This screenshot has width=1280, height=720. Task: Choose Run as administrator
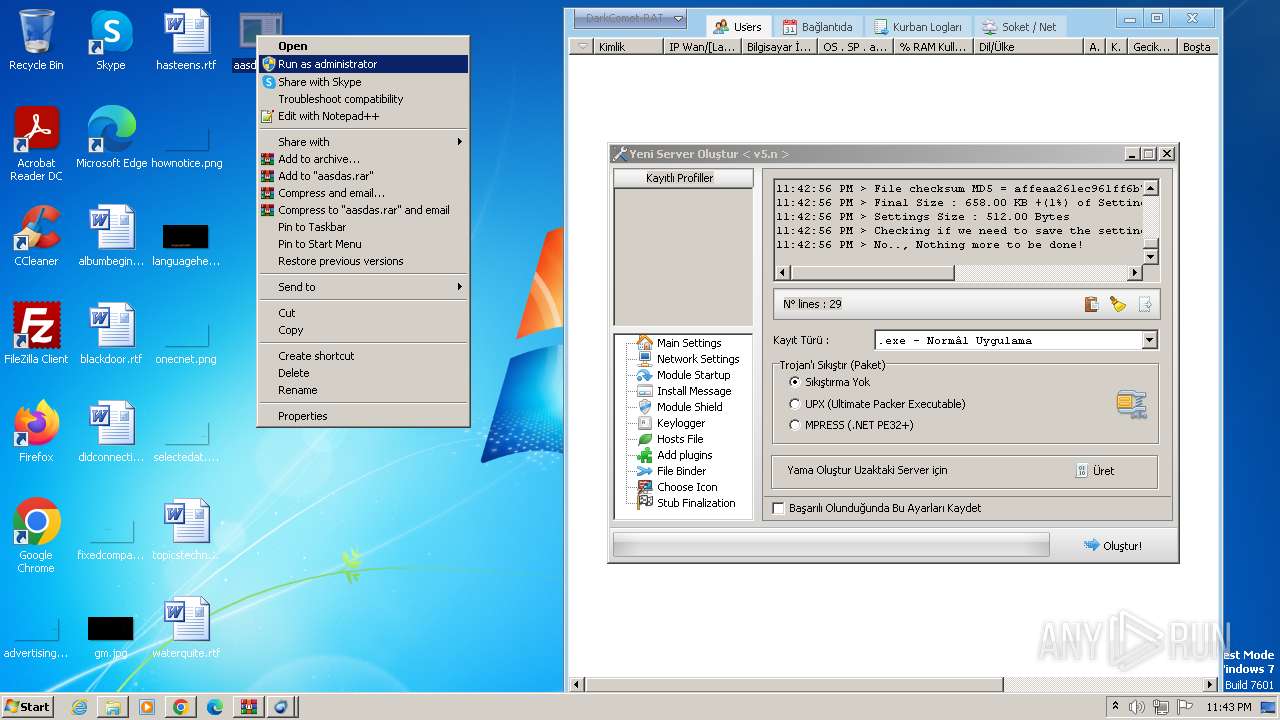pyautogui.click(x=364, y=64)
